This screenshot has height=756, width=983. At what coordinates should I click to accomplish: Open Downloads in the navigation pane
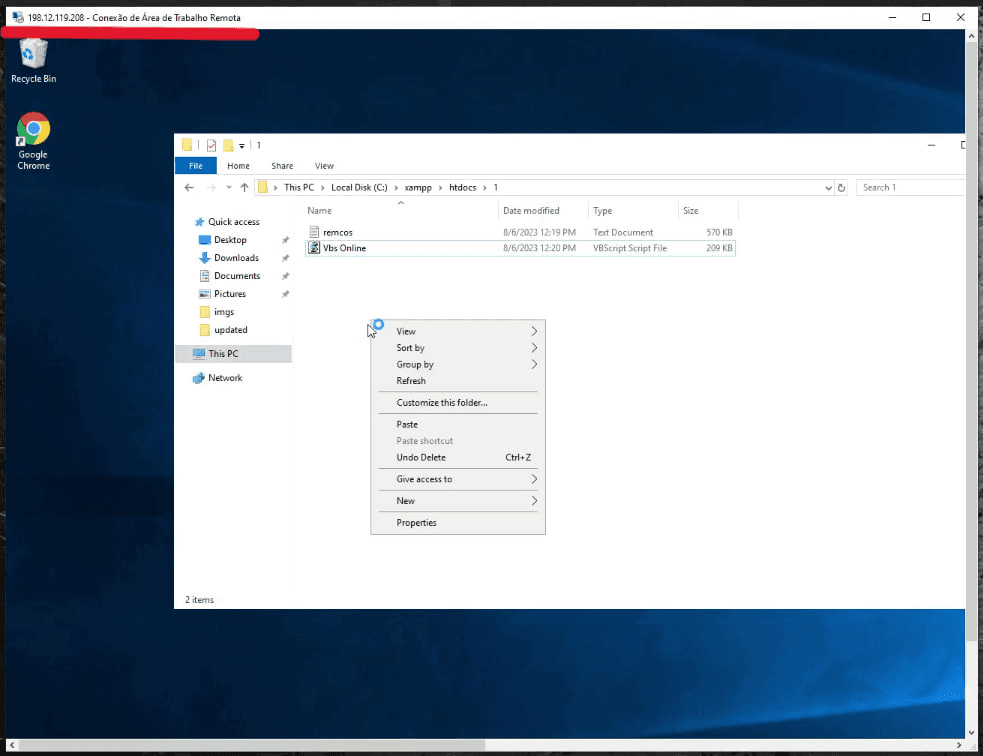(236, 258)
